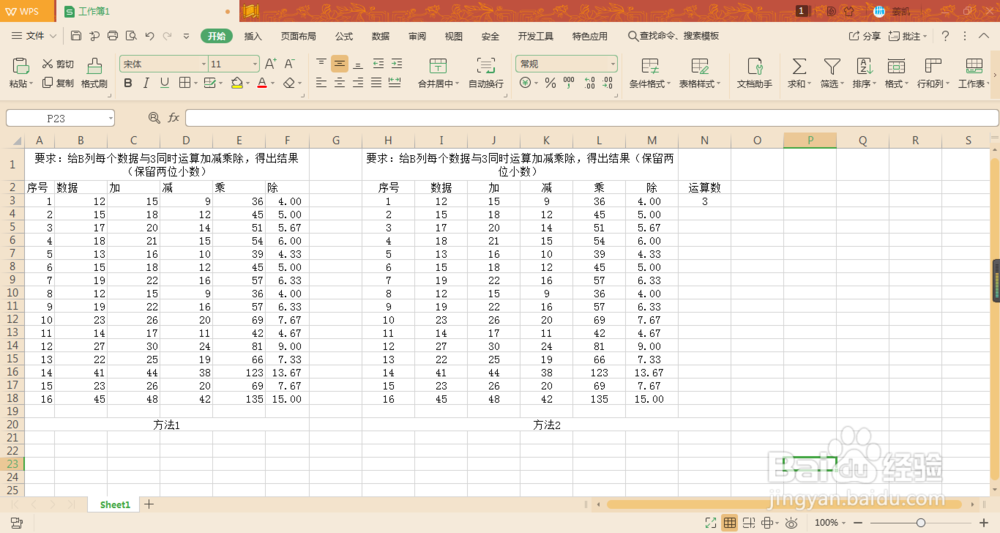Viewport: 1000px width, 533px height.
Task: Open Print Preview from quick toolbar
Action: click(131, 36)
